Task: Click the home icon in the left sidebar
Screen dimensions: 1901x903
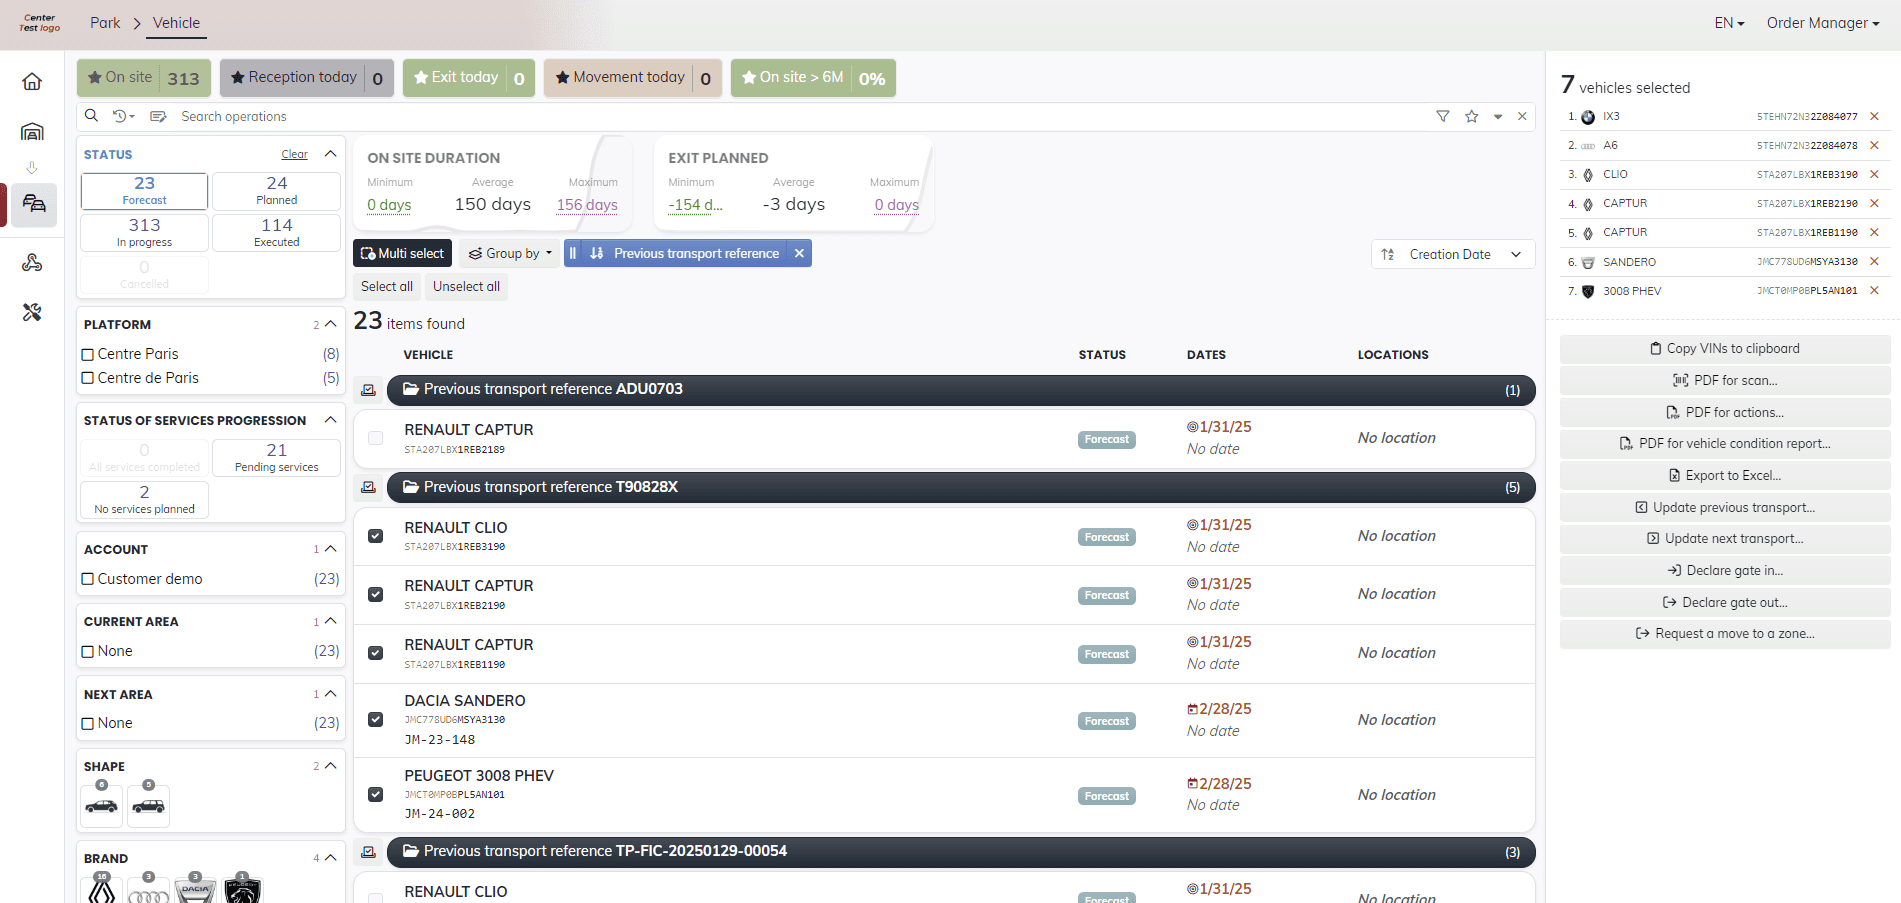Action: tap(32, 81)
